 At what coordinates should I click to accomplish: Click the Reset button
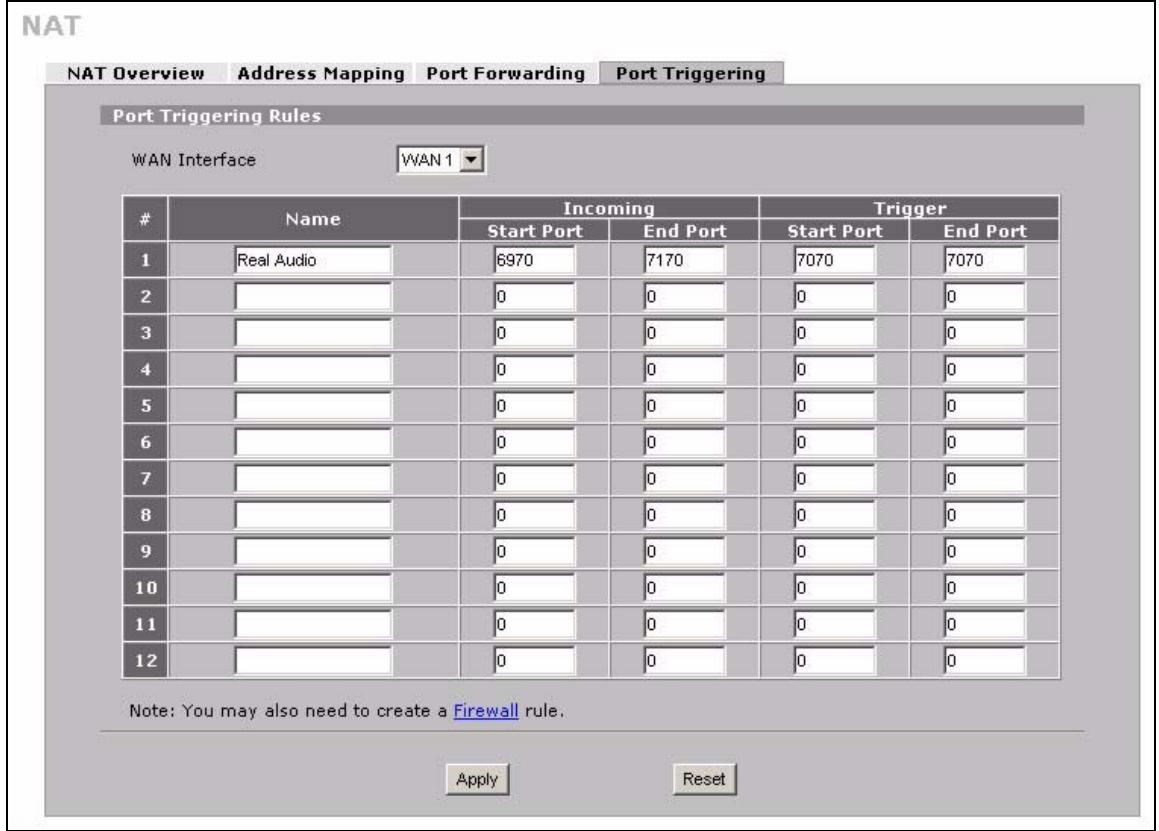[x=704, y=779]
